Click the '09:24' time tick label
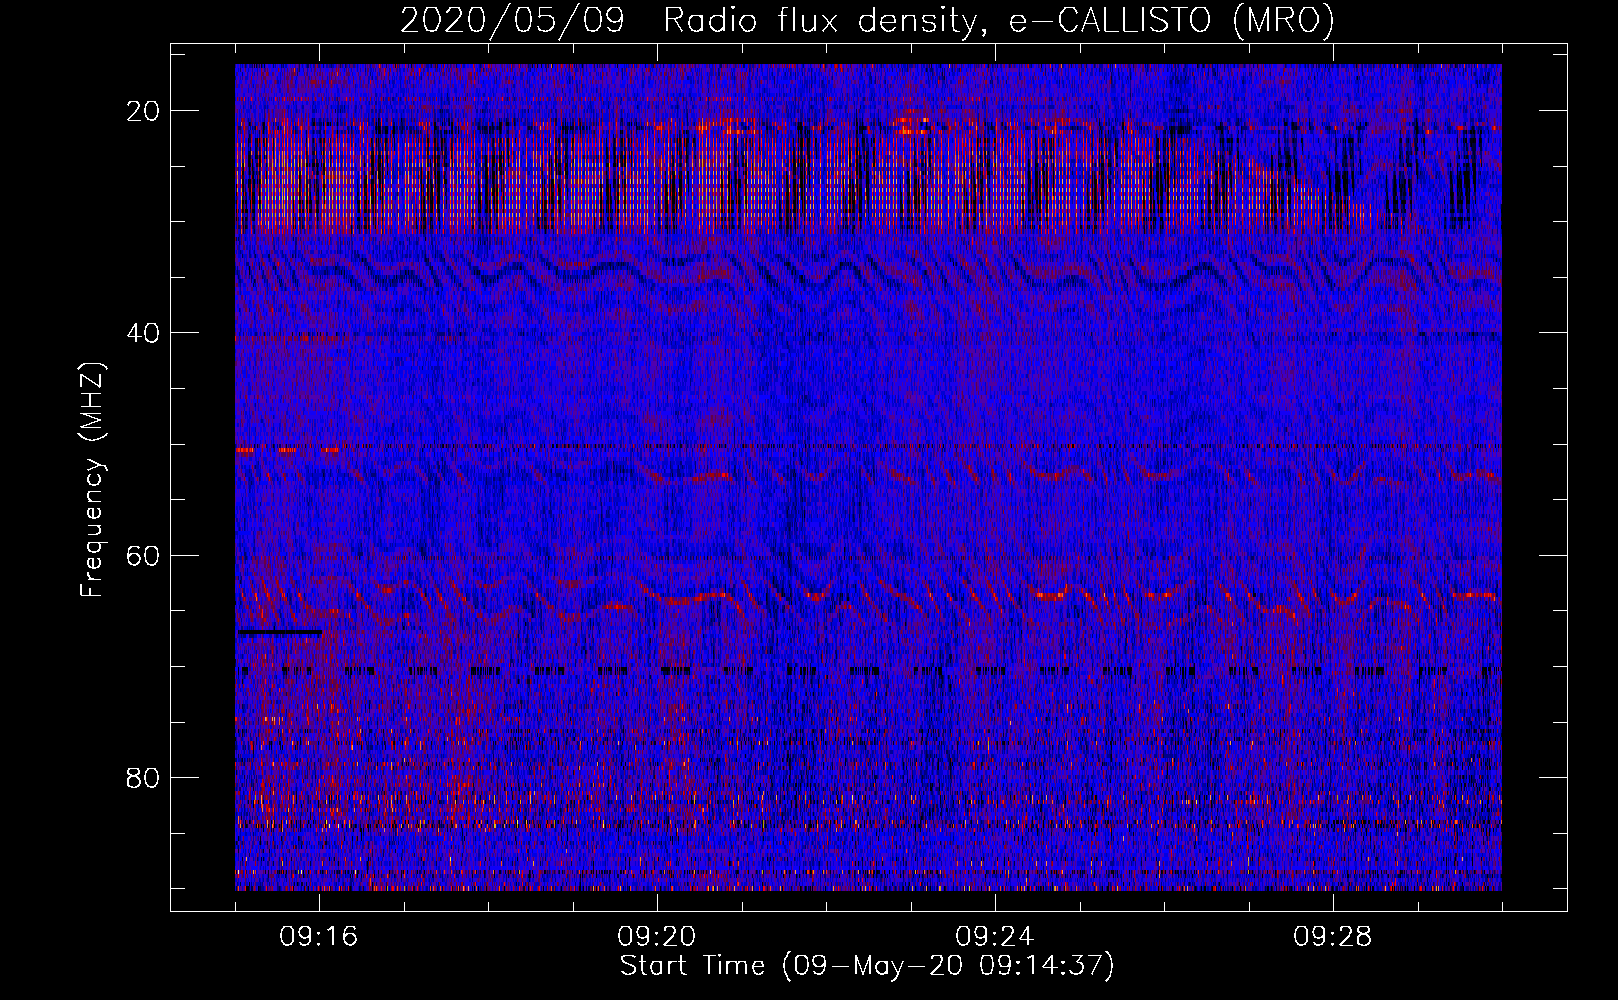Viewport: 1618px width, 1000px height. click(x=995, y=937)
